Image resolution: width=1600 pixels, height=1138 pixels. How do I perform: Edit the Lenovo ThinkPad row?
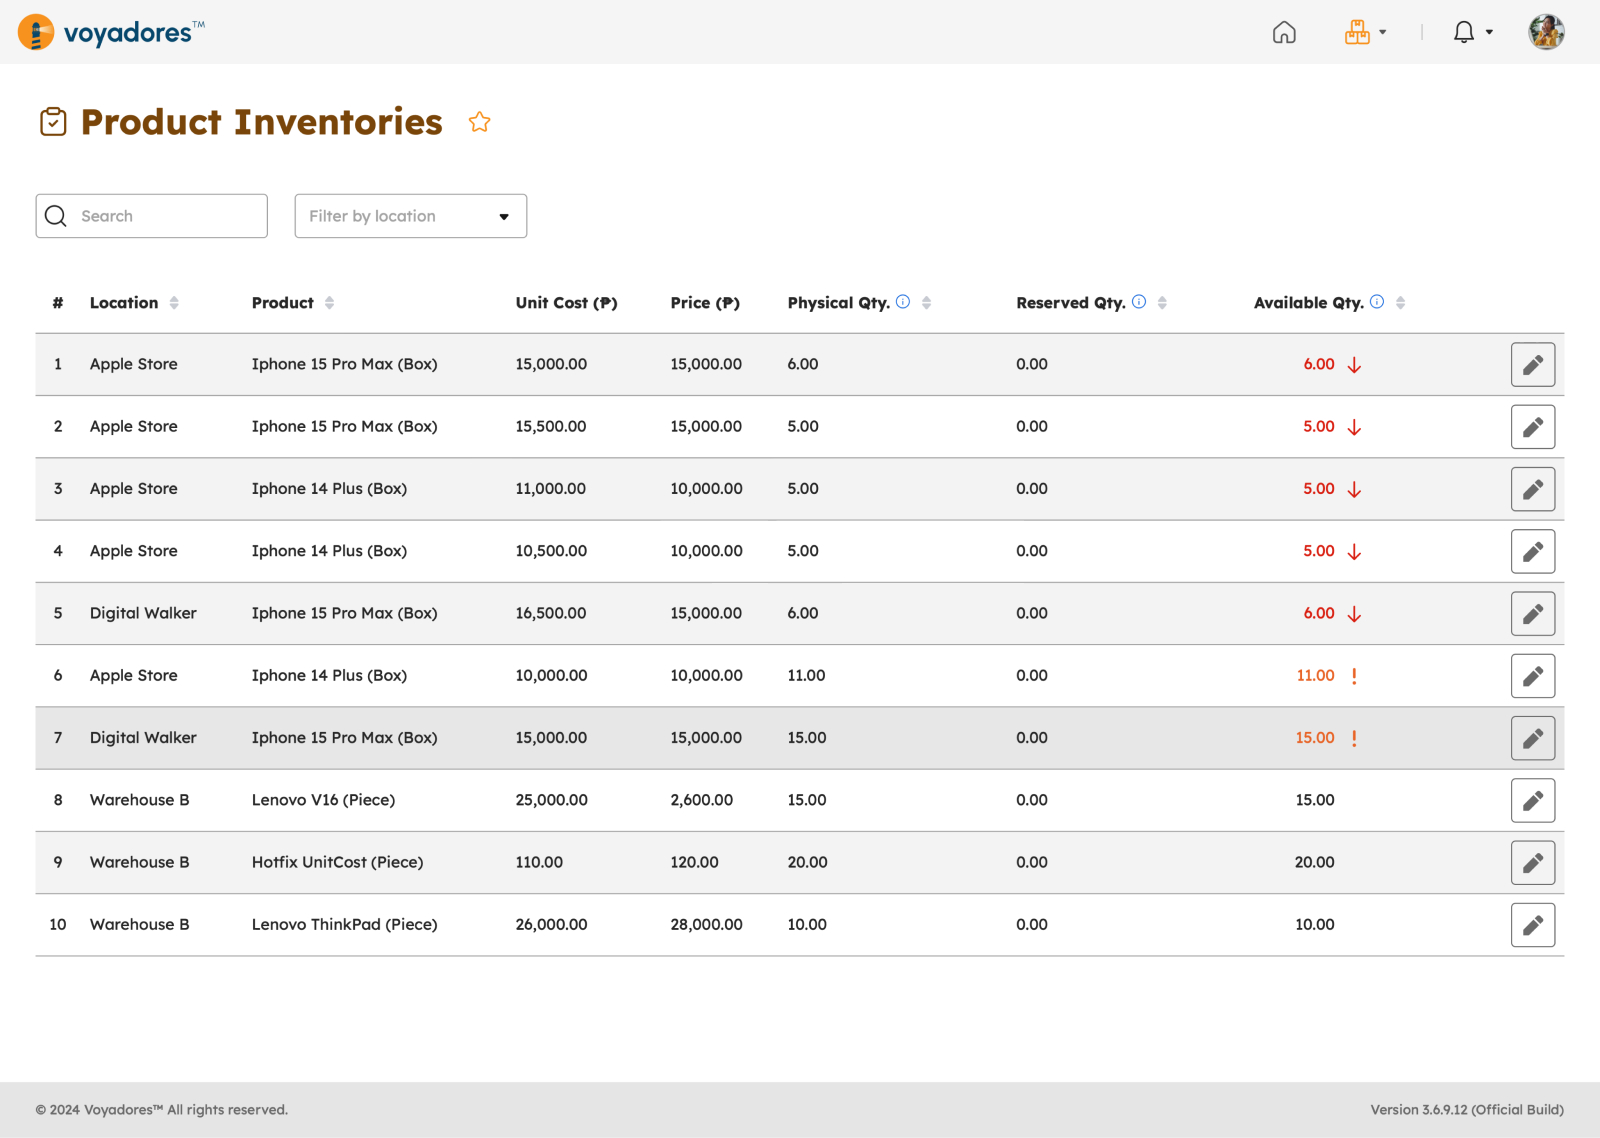coord(1533,925)
